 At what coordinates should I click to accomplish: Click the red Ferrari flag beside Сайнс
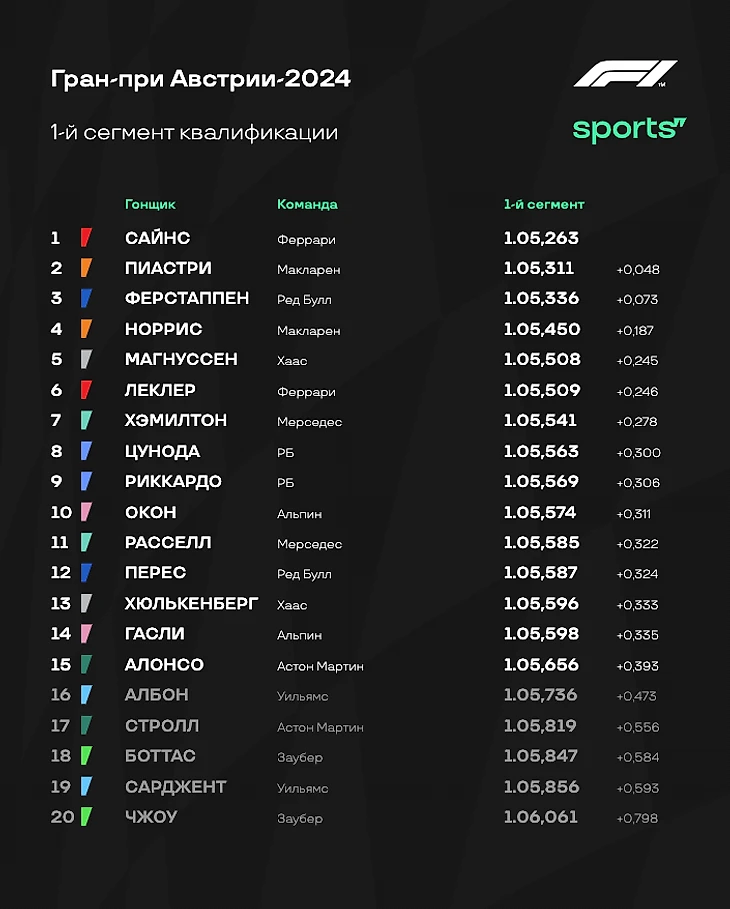86,238
